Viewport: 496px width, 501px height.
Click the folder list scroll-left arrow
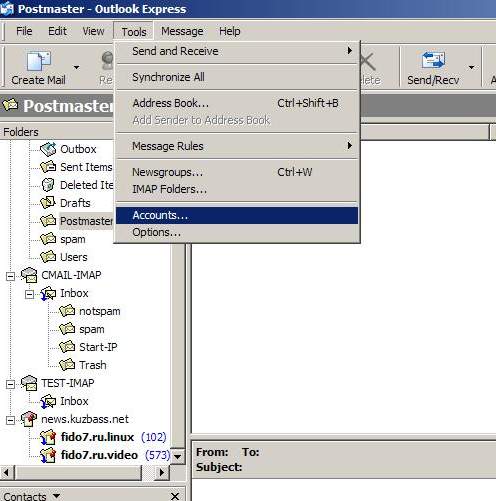tap(6, 472)
